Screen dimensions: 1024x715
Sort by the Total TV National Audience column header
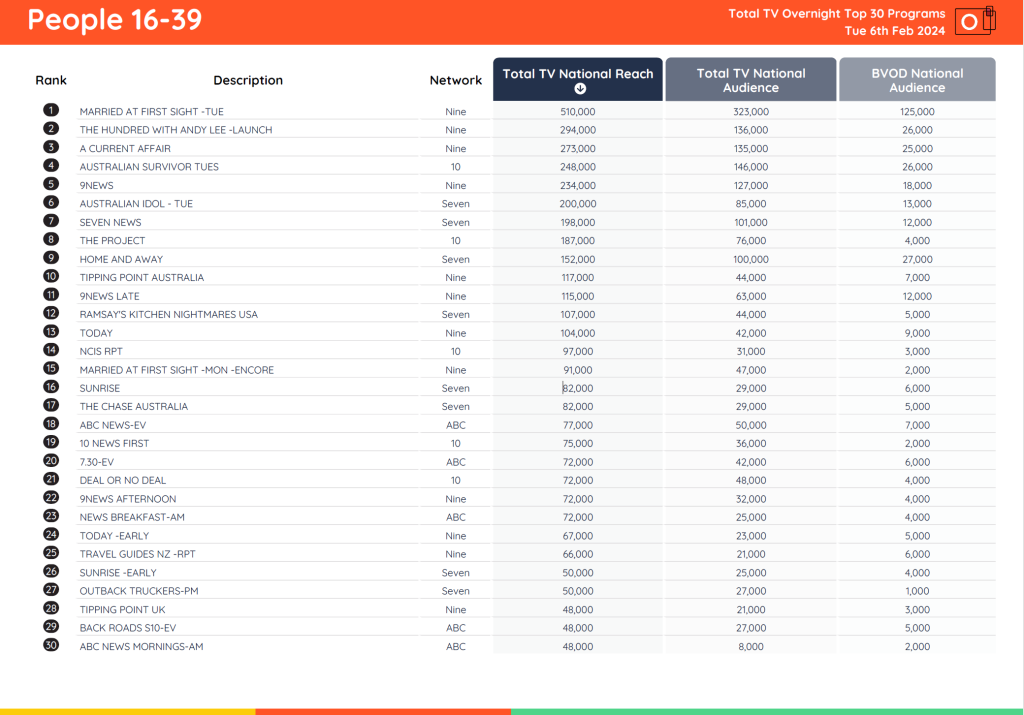(750, 78)
